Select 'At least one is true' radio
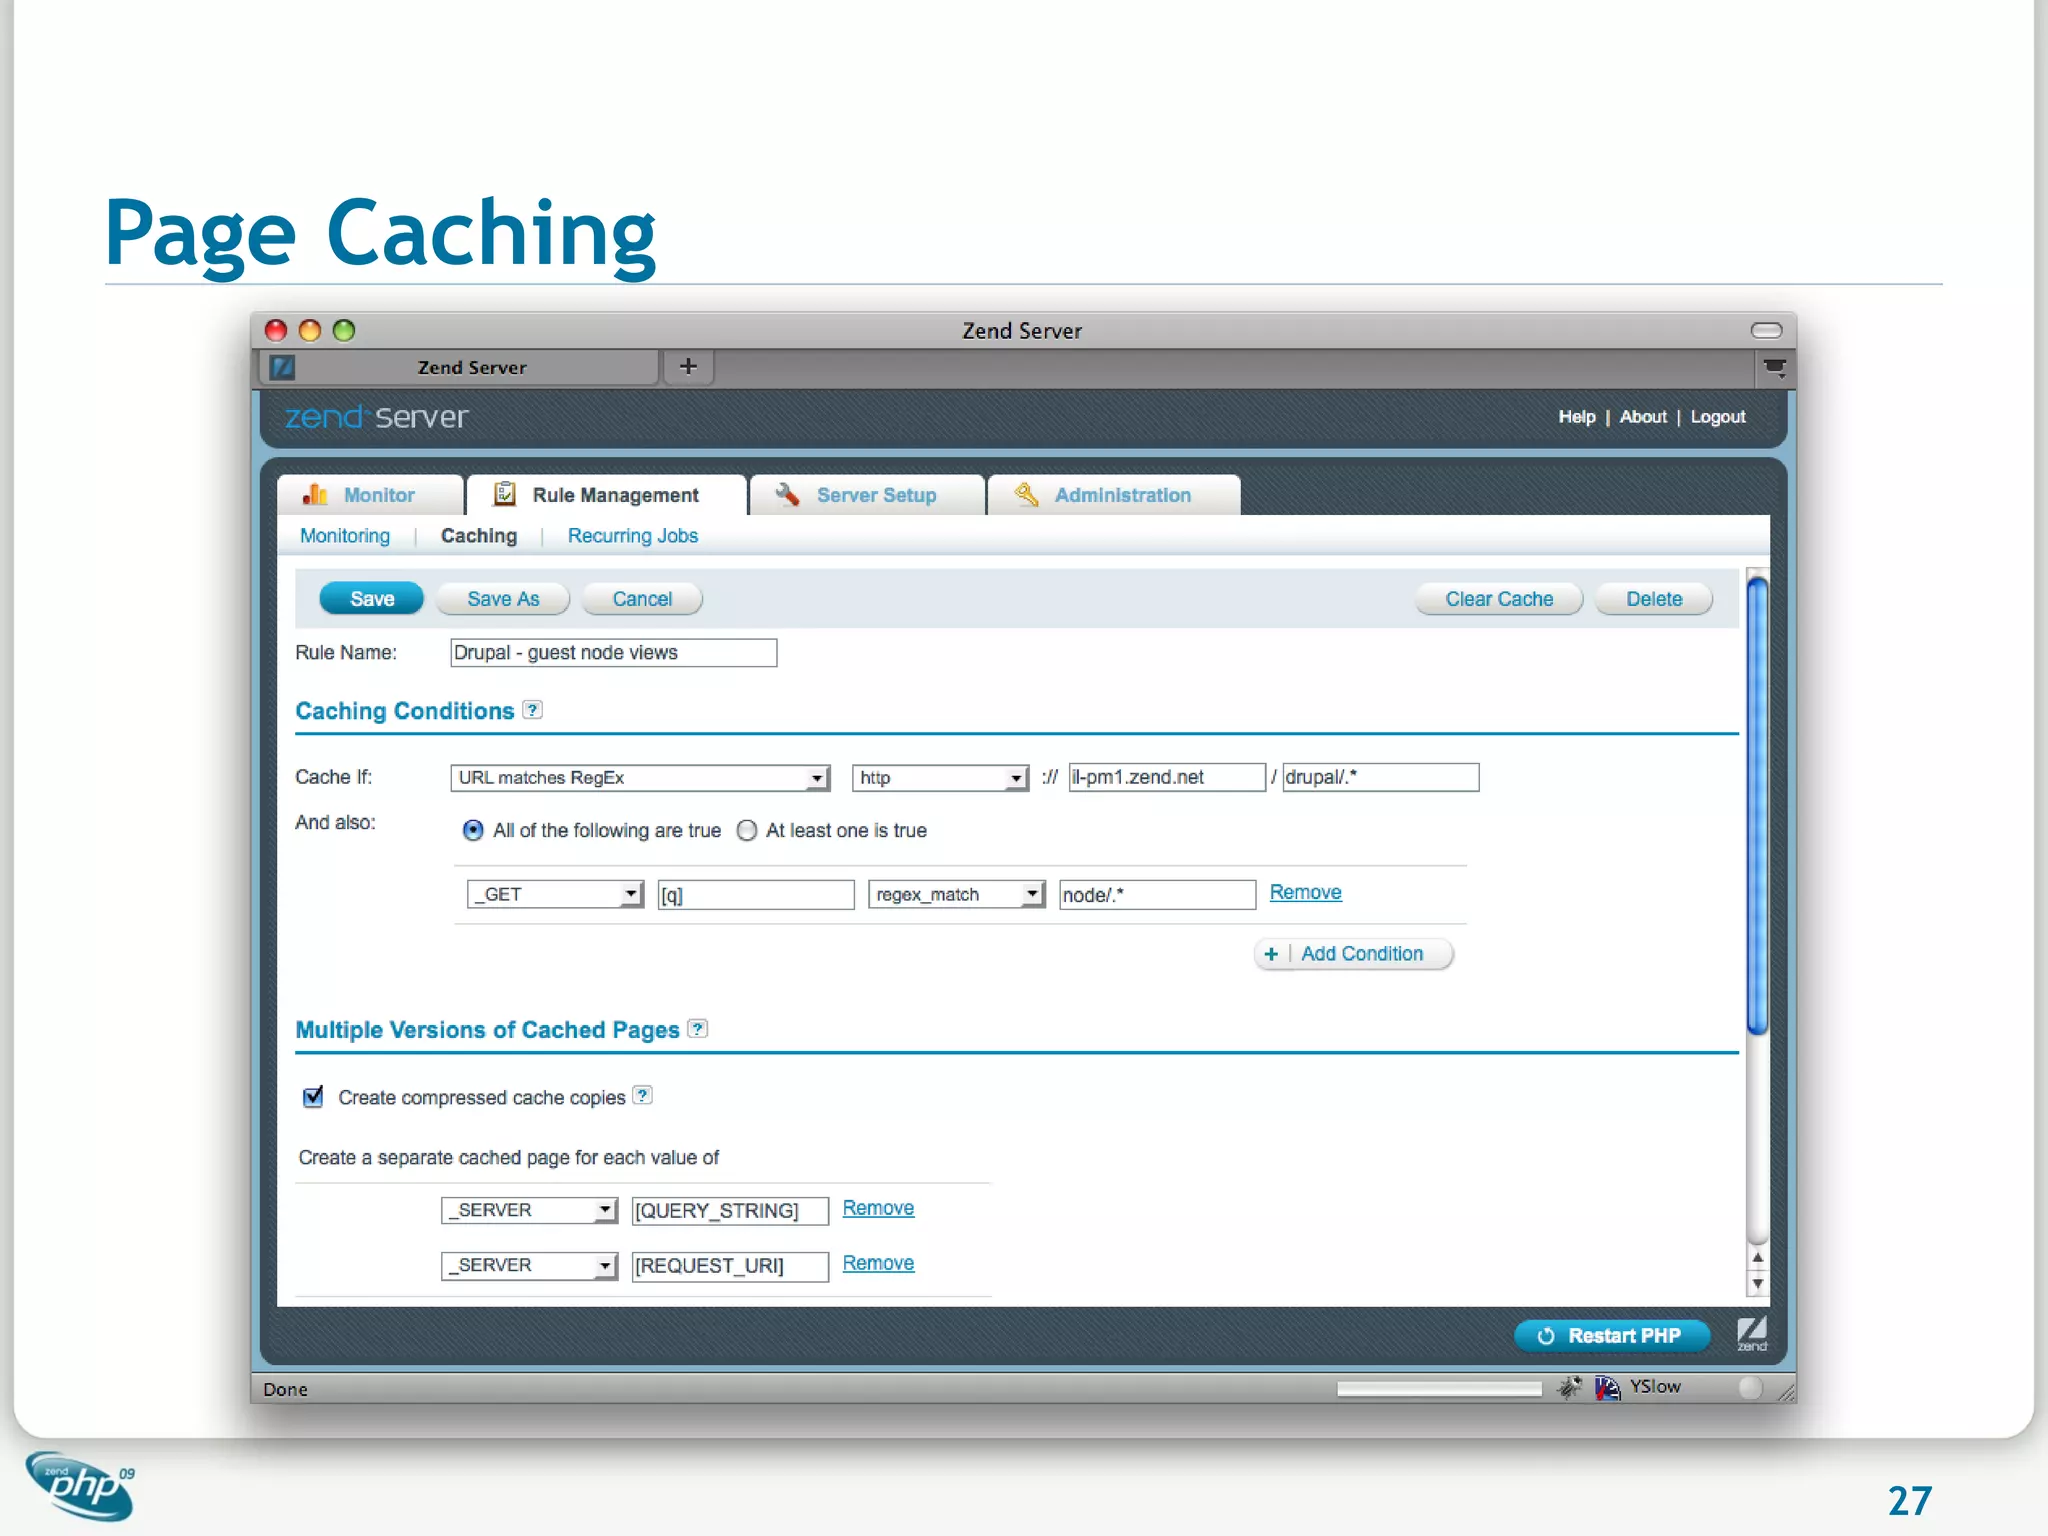Viewport: 2048px width, 1536px height. tap(747, 831)
